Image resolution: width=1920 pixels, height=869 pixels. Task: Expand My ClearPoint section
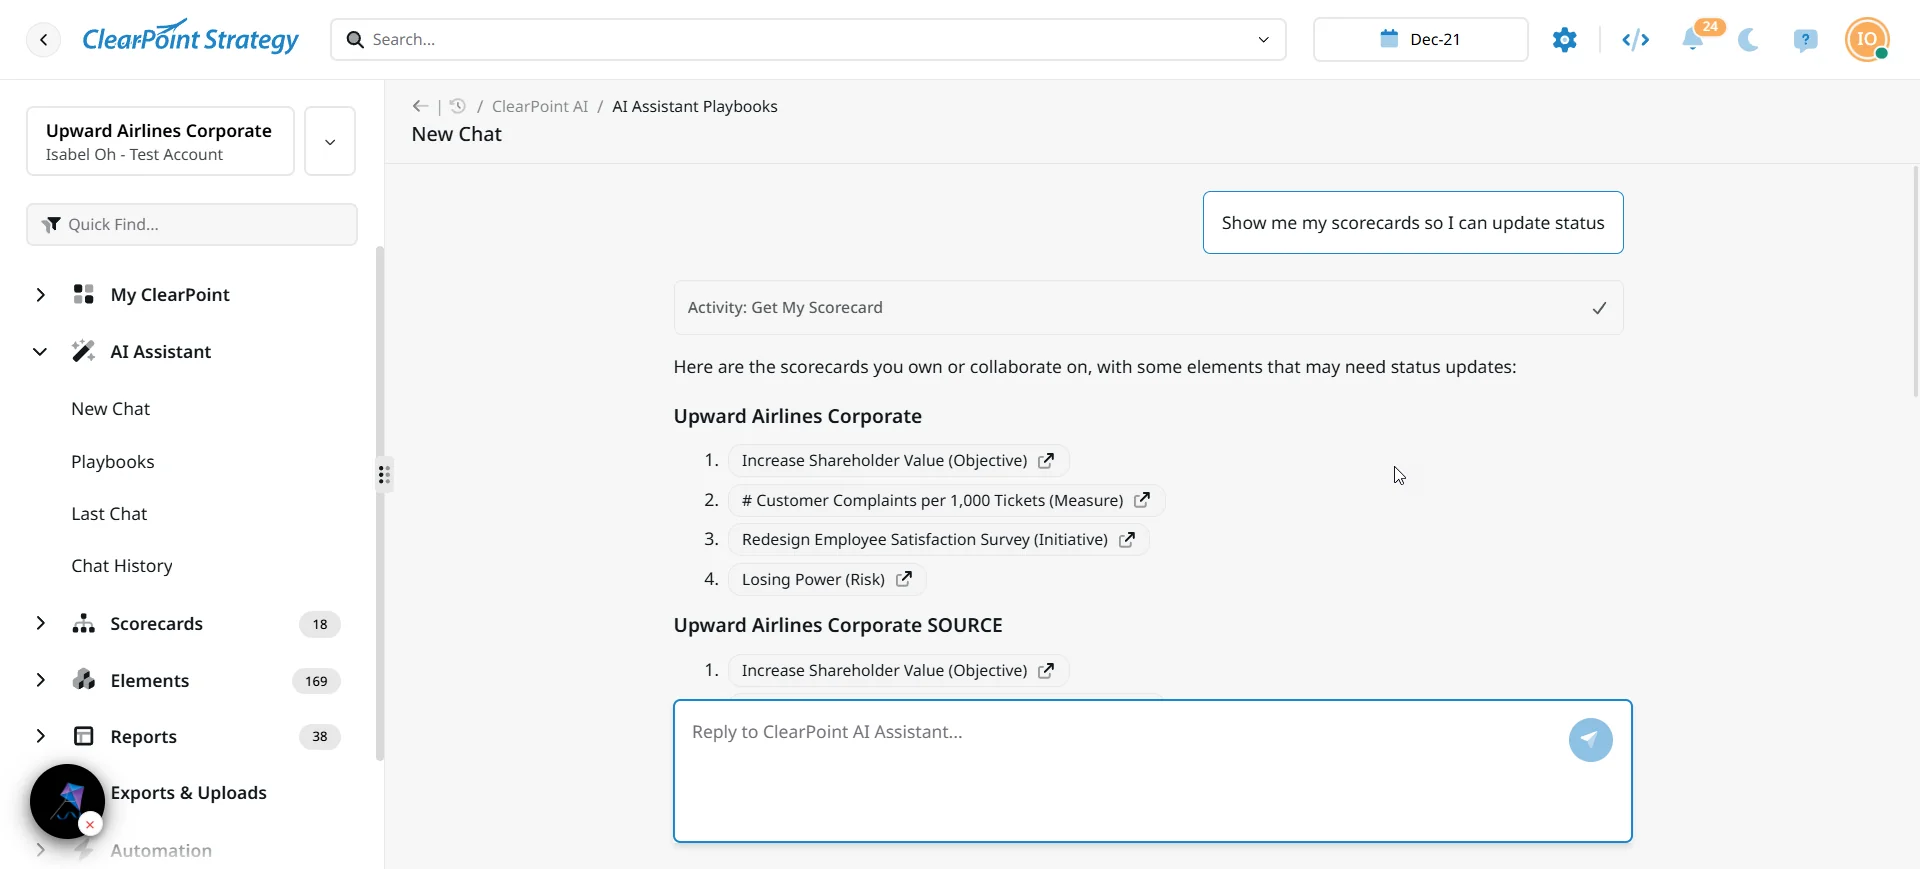click(40, 294)
